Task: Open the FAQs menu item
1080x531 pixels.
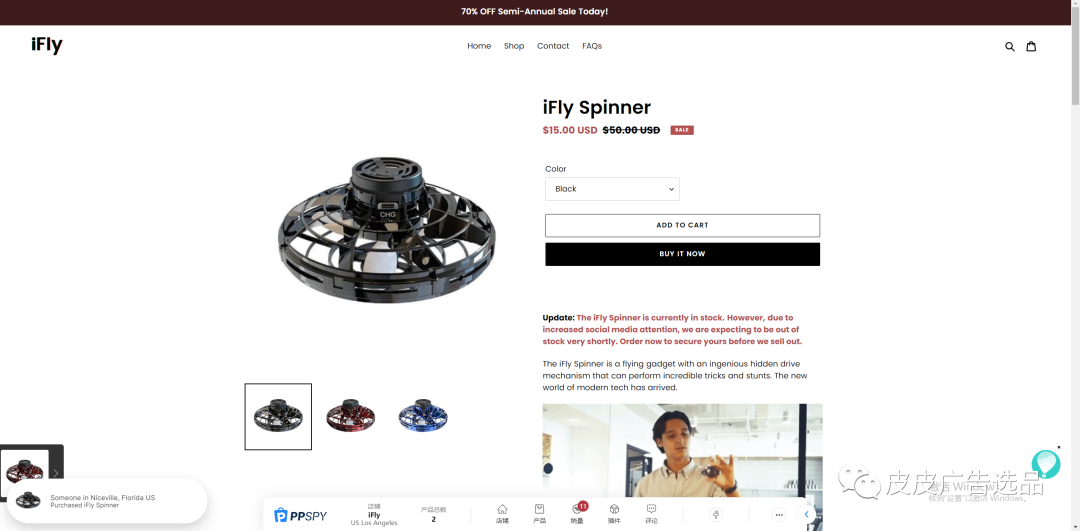Action: [x=592, y=46]
